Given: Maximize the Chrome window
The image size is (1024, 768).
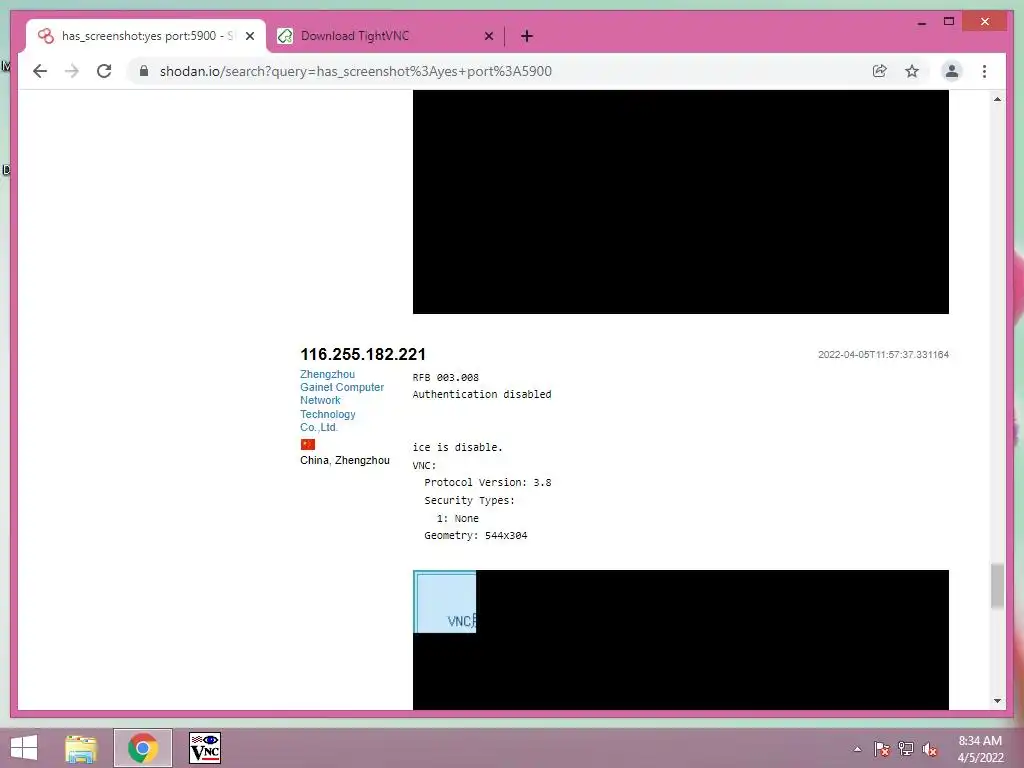Looking at the screenshot, I should click(x=949, y=22).
